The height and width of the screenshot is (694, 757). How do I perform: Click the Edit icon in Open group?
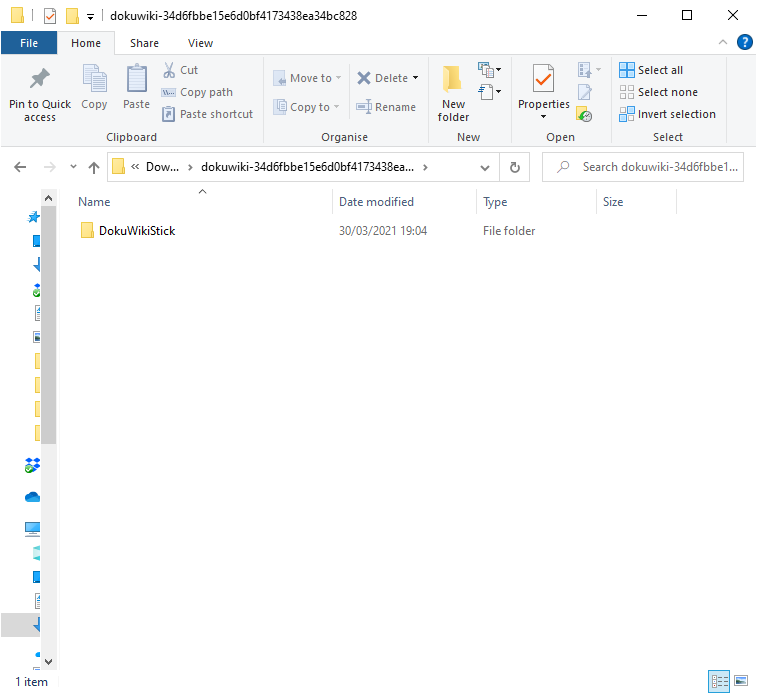point(585,92)
